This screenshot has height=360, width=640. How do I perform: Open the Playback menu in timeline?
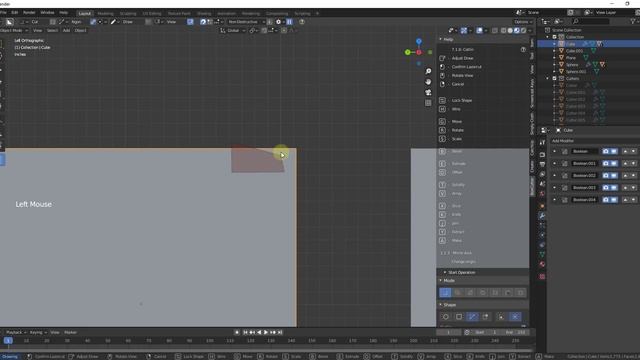point(16,332)
